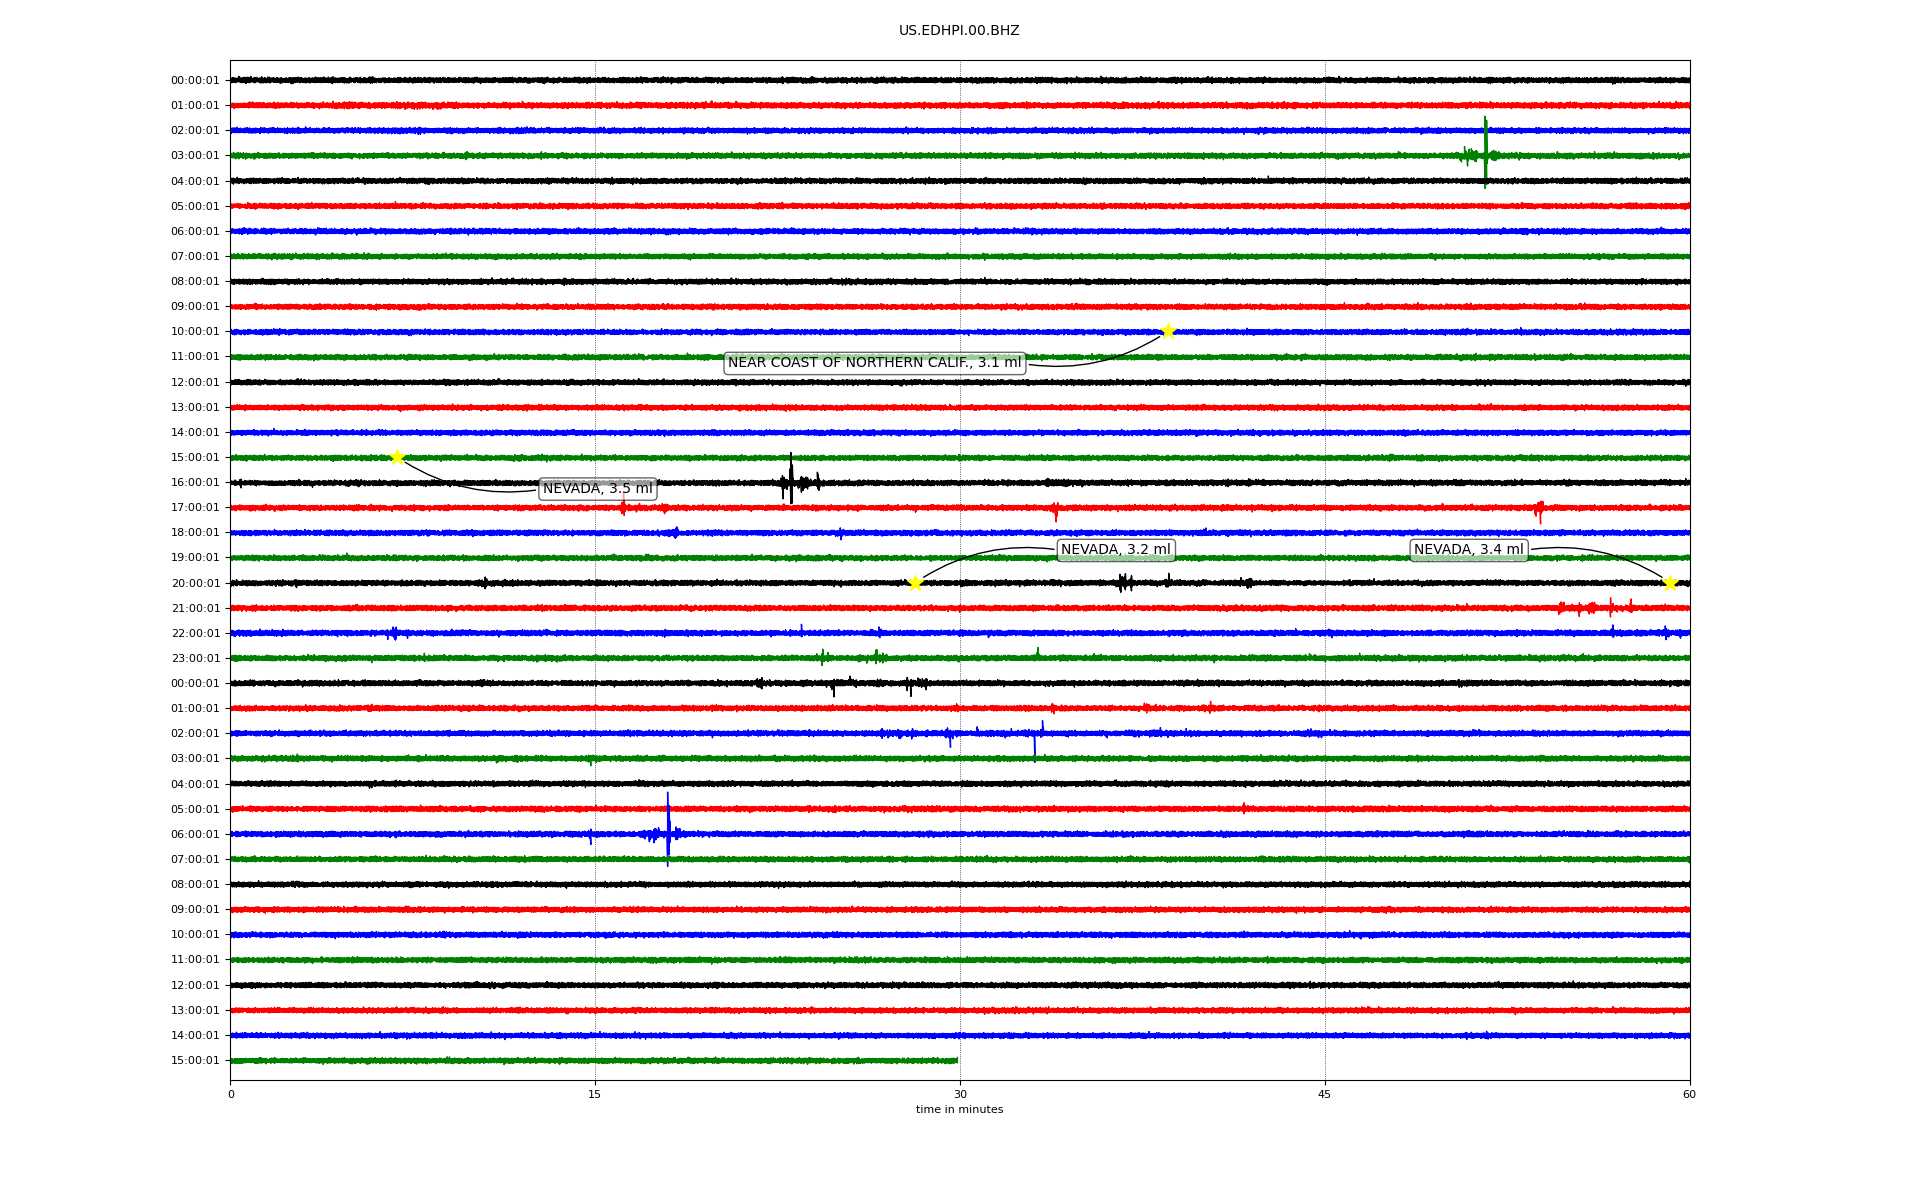Click the black seismic burst on the 16:00:01 trace
This screenshot has width=1920, height=1200.
pos(791,482)
